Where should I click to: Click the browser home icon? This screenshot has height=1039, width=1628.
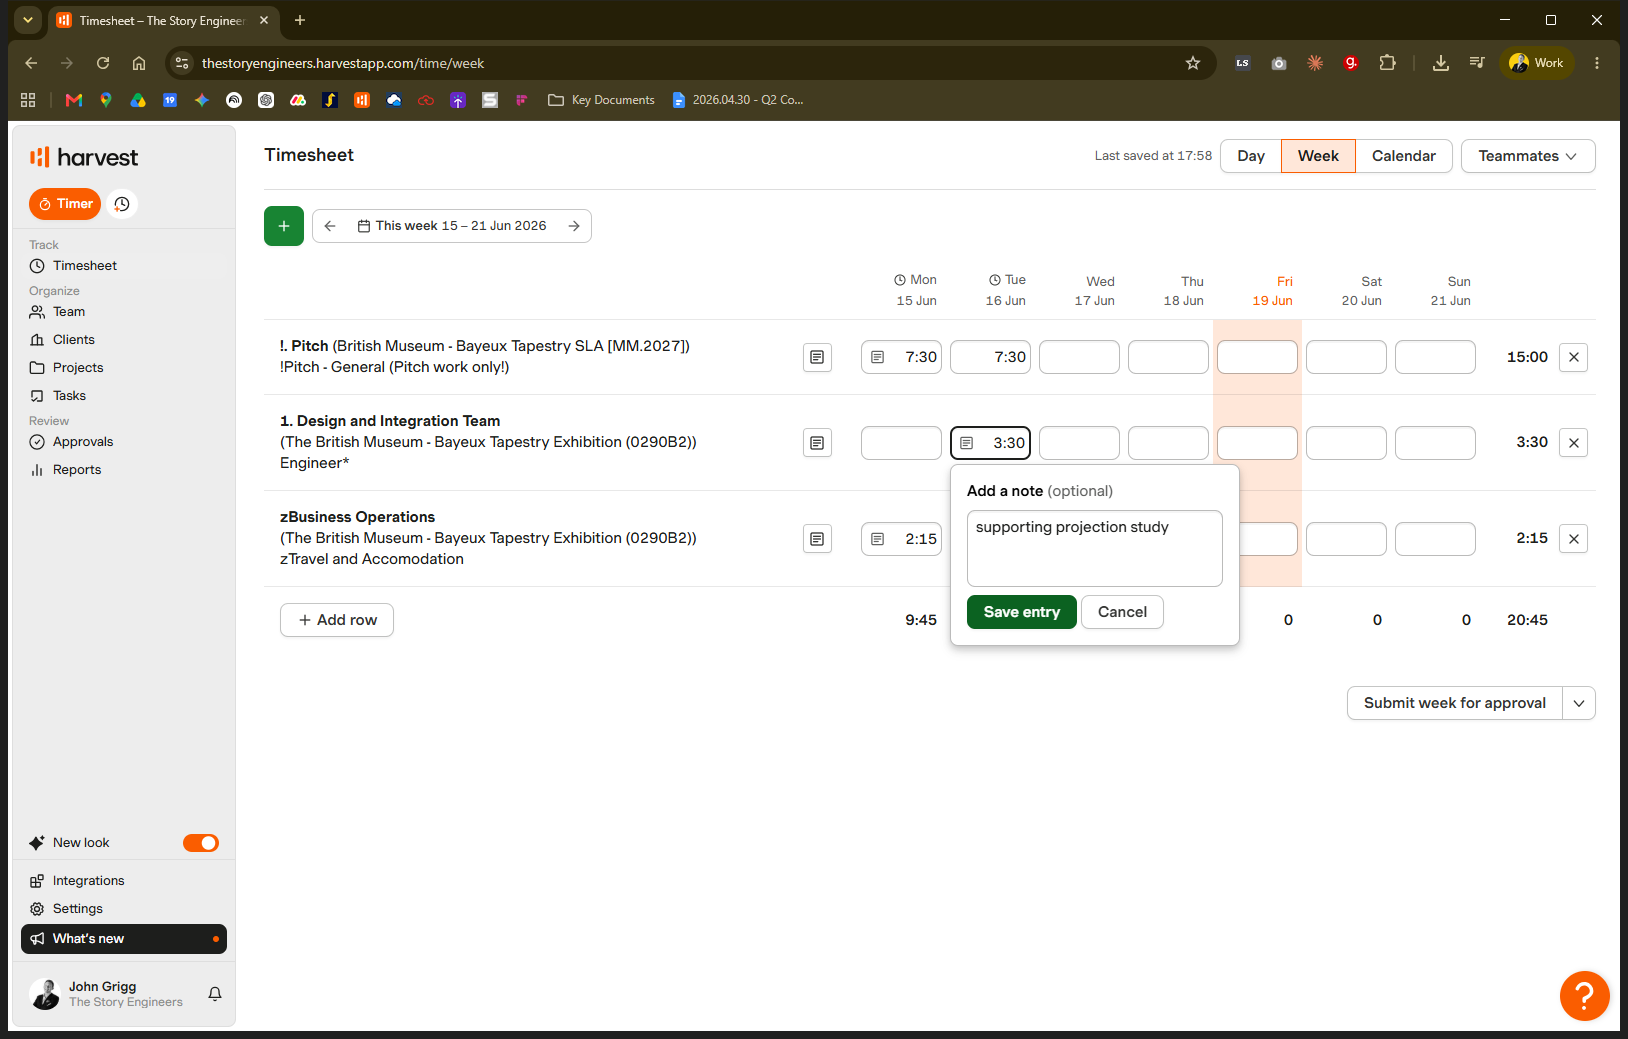click(x=139, y=63)
